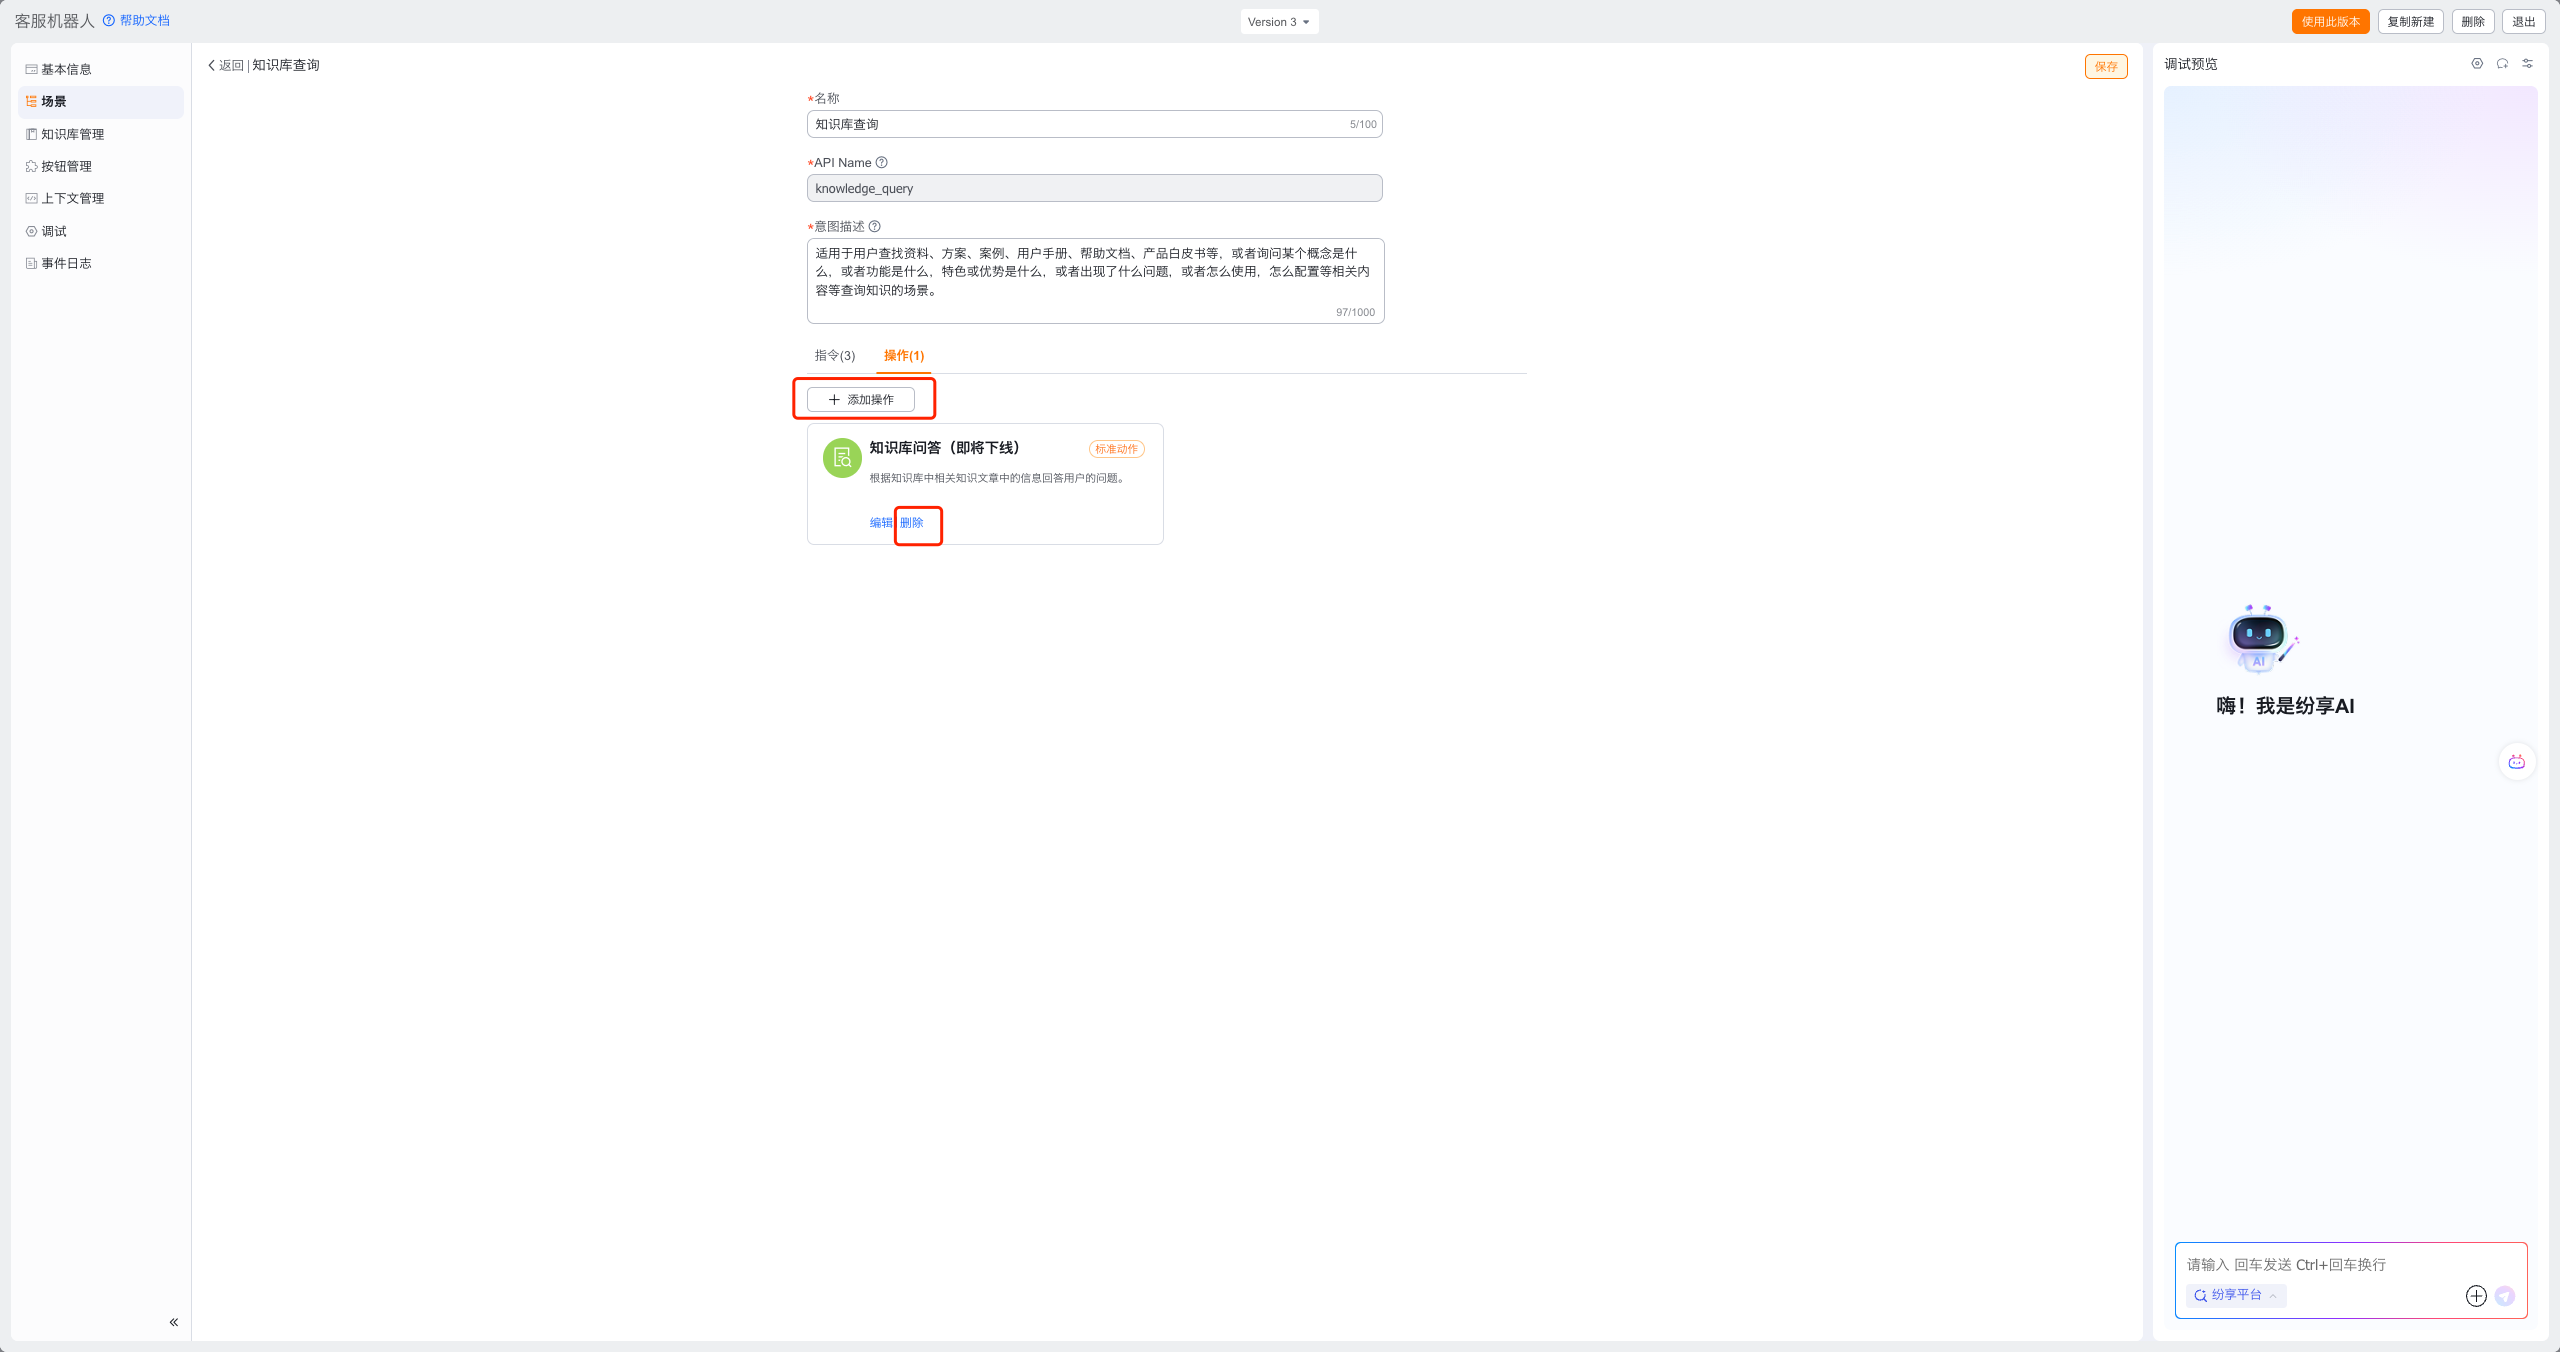Collapse the left sidebar with double-chevron

(x=174, y=1322)
